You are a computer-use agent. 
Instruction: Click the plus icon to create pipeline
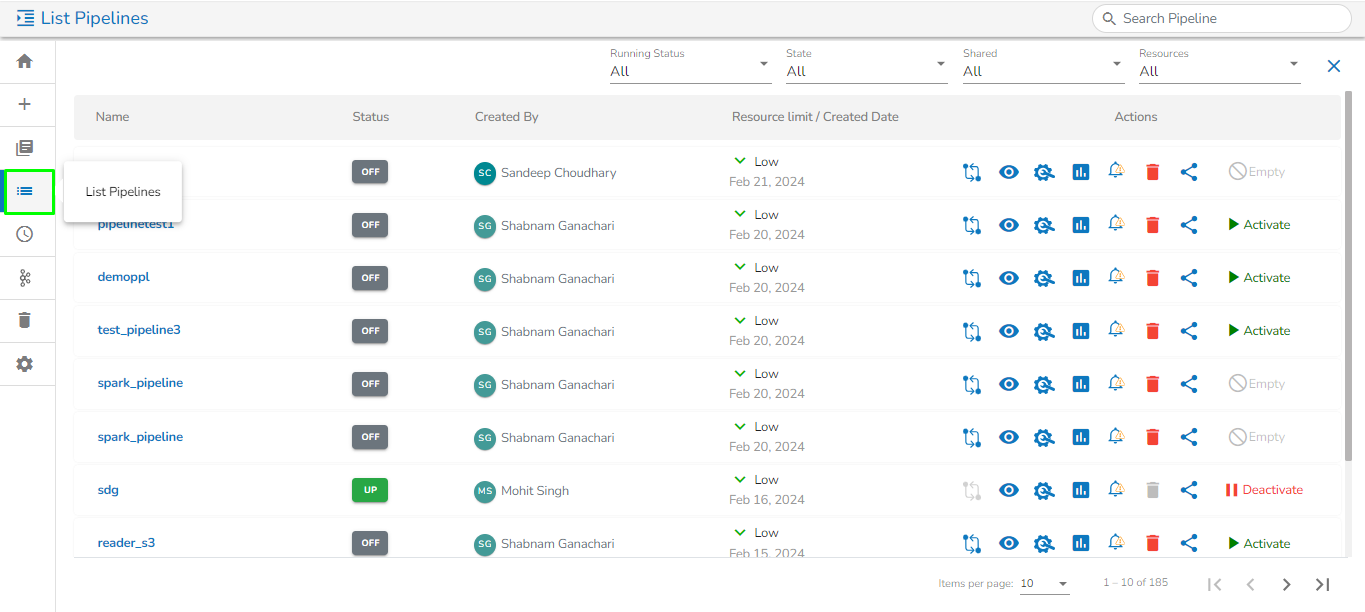[25, 104]
